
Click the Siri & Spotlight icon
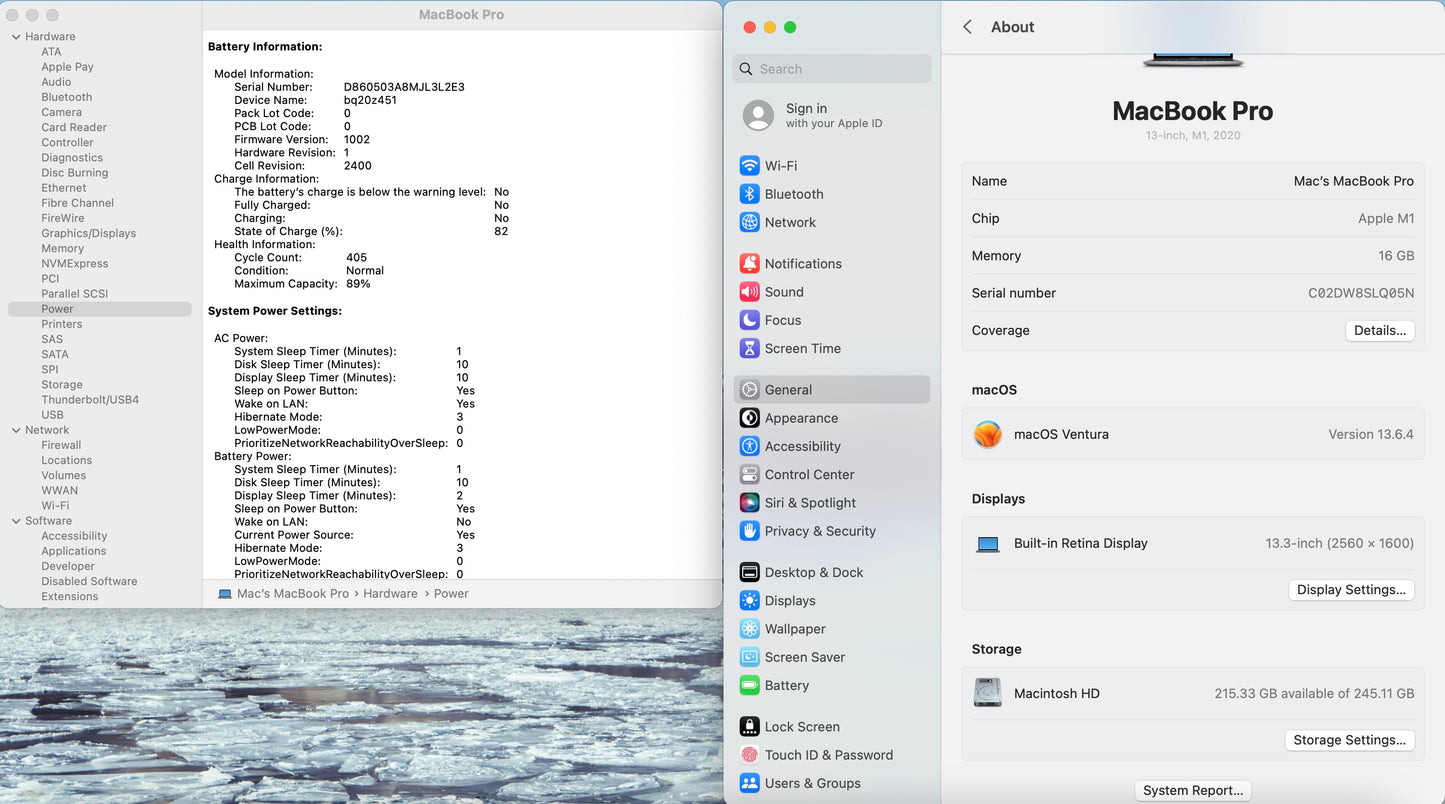749,503
